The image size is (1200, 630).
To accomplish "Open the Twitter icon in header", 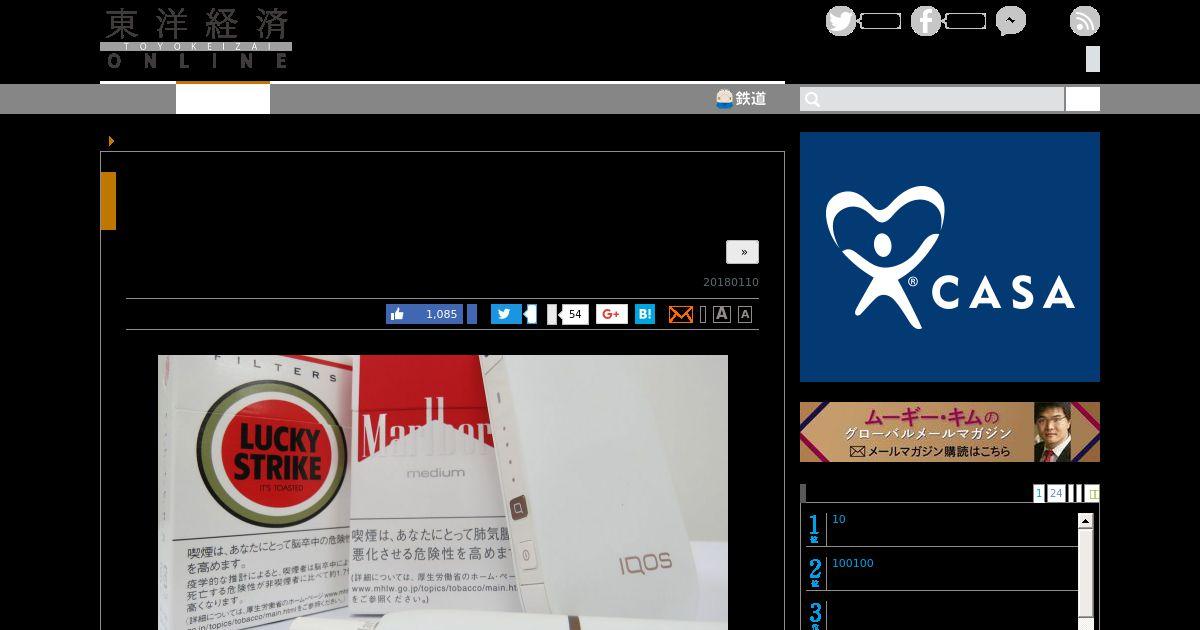I will click(x=841, y=21).
